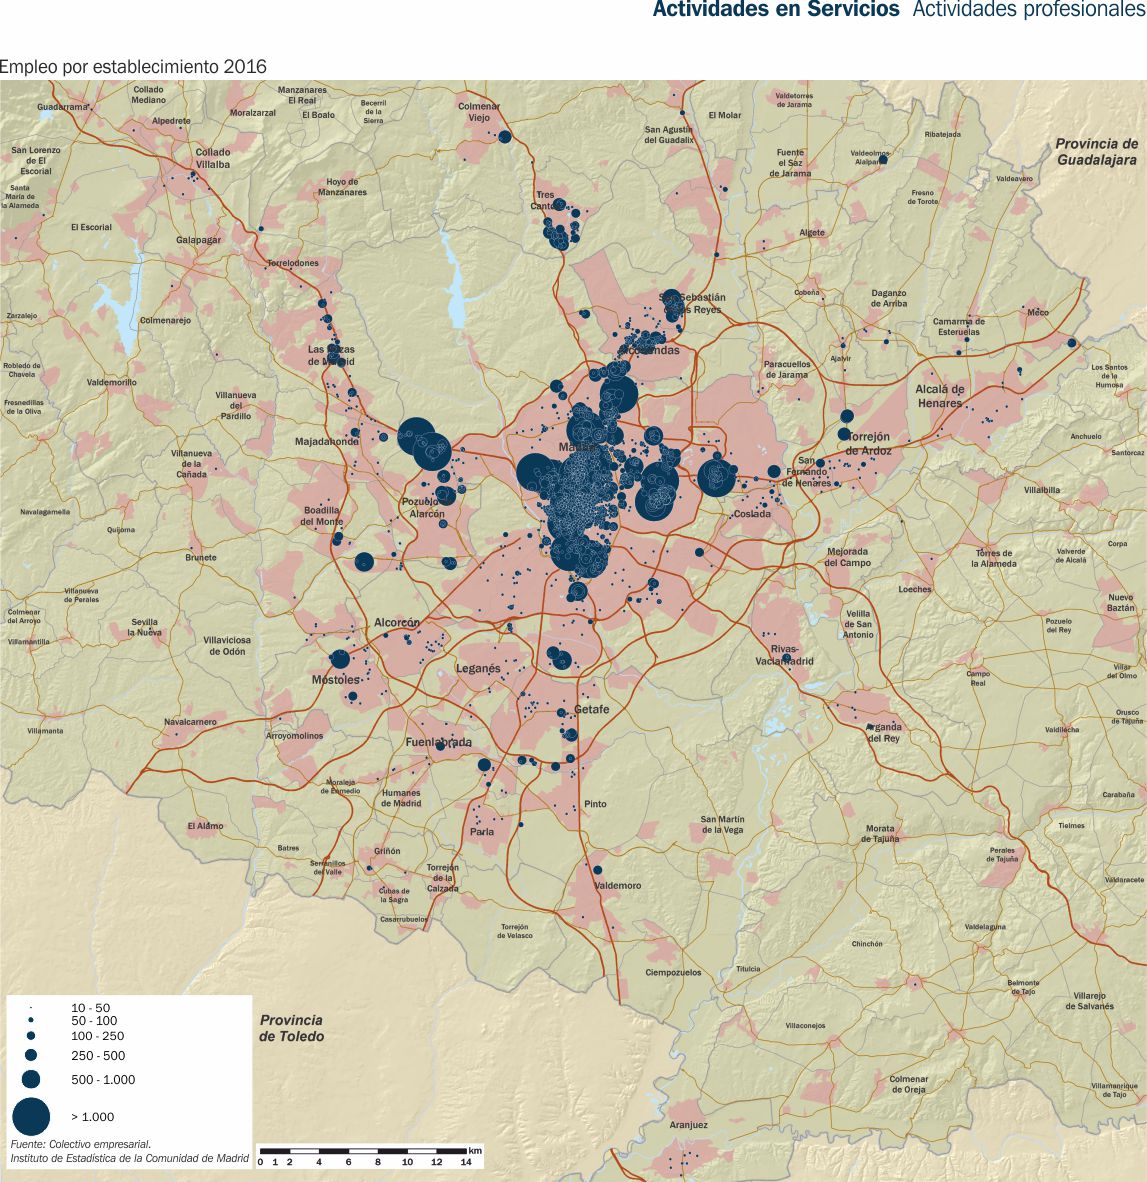Select the Alcalá de Henares label
Screen dimensions: 1147x1182
(x=939, y=396)
